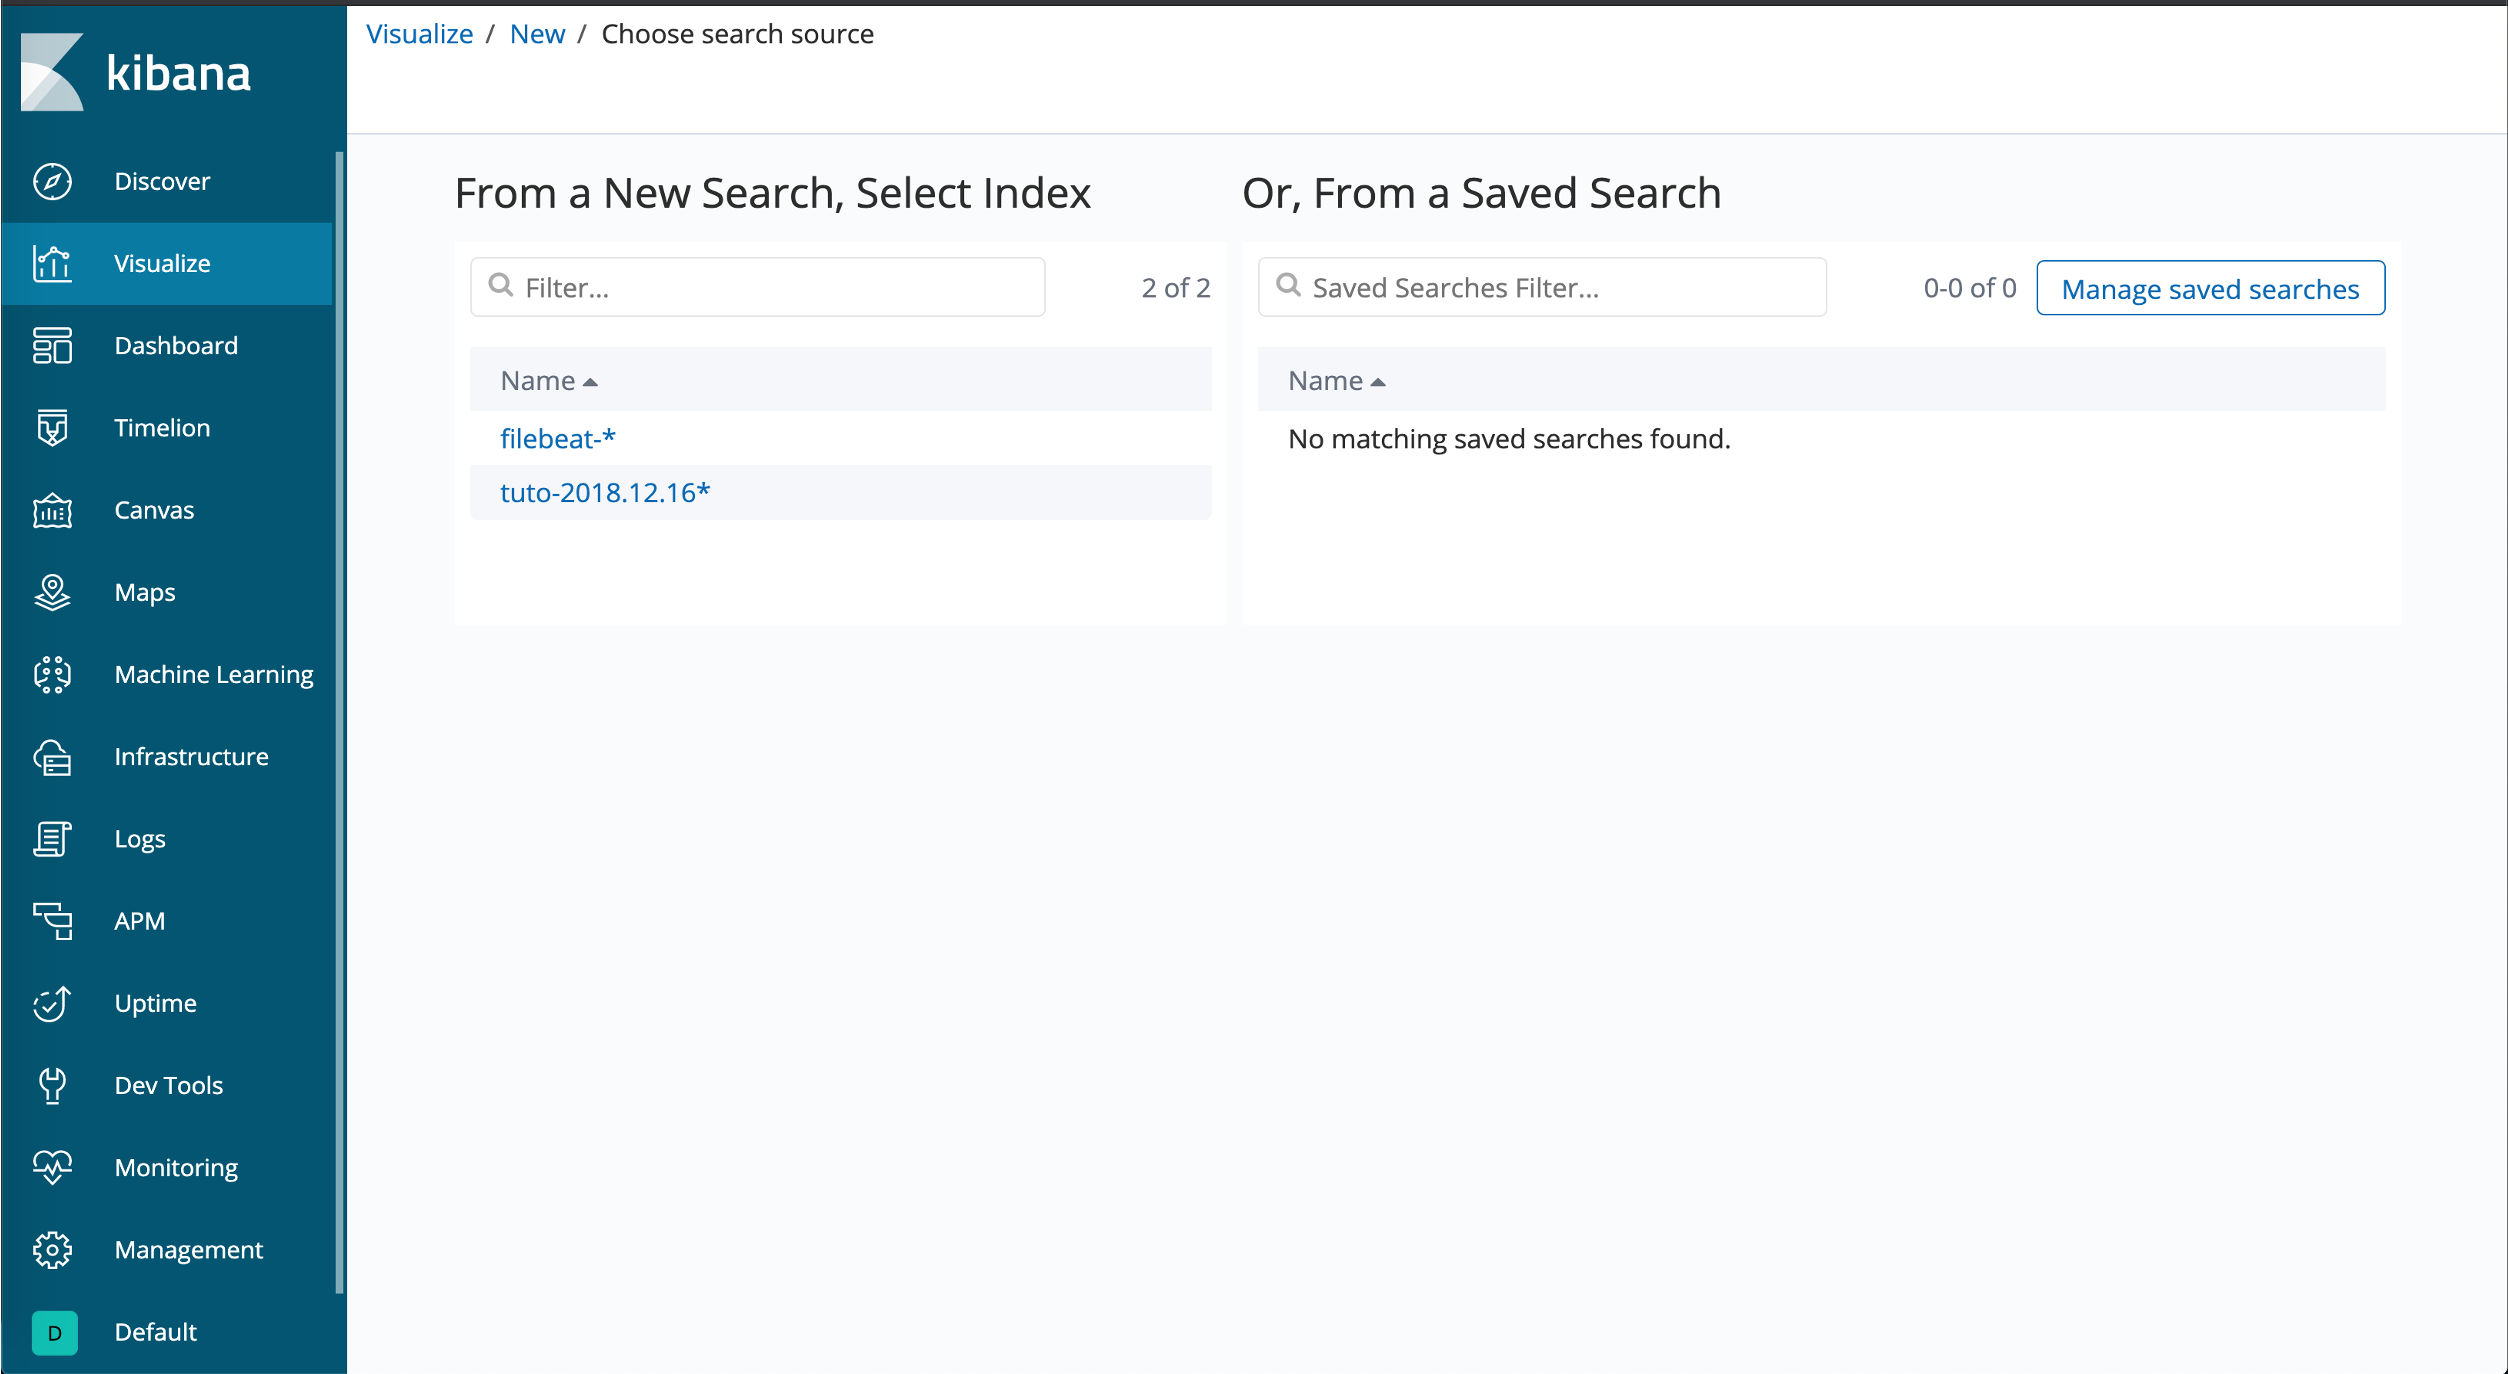The width and height of the screenshot is (2508, 1374).
Task: Click the Maps pin icon
Action: pyautogui.click(x=52, y=592)
